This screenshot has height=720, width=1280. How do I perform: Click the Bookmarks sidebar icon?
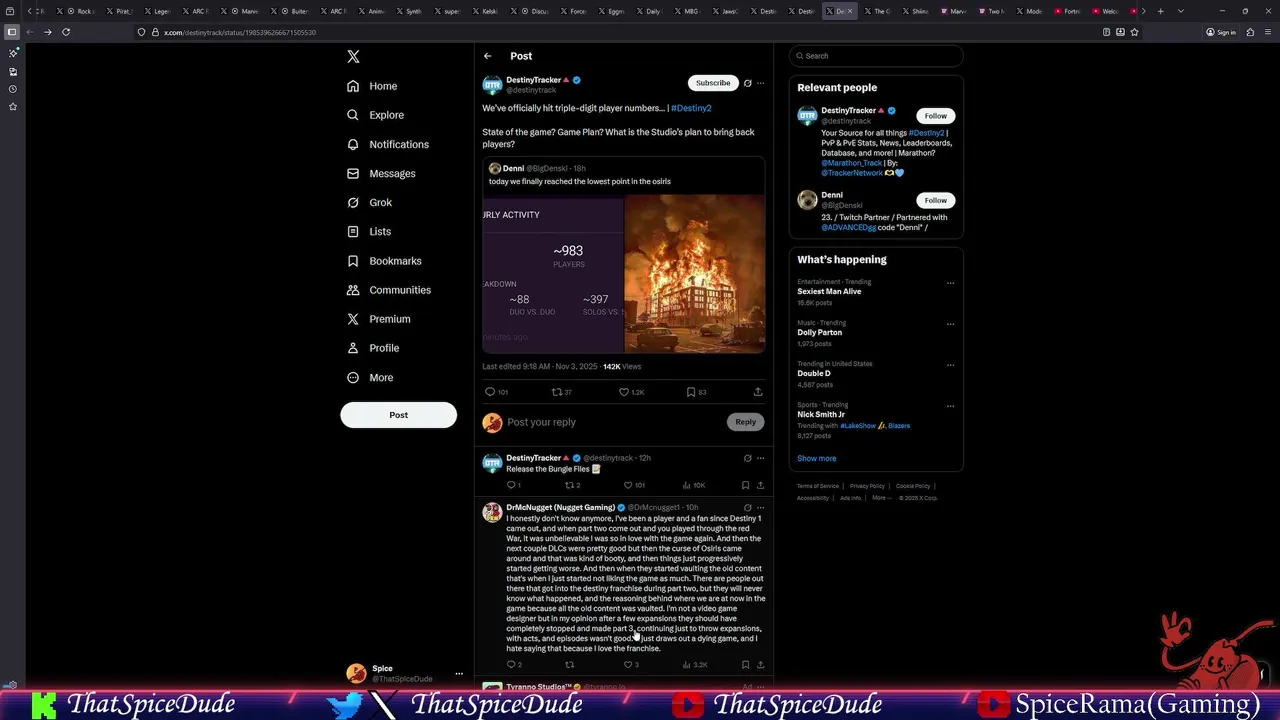tap(353, 261)
